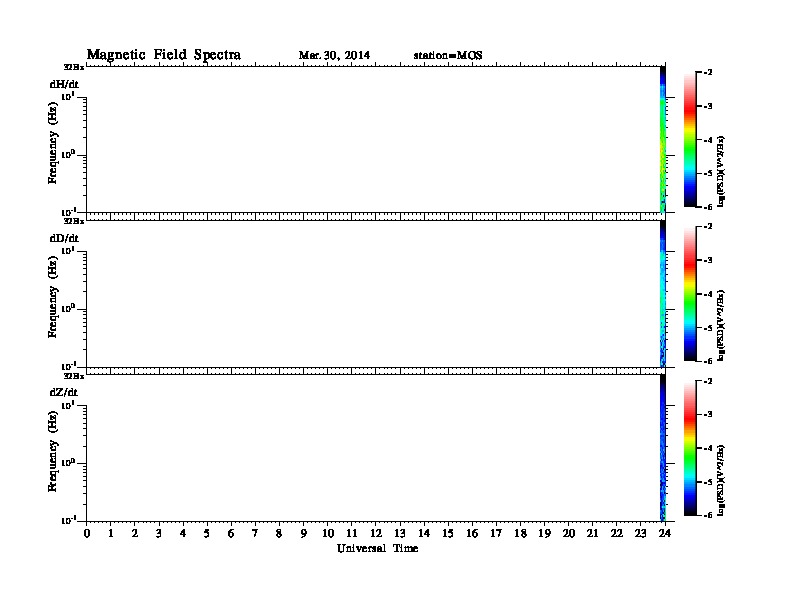Click the hour "11" tick label
Image resolution: width=792 pixels, height=612 pixels.
(352, 533)
